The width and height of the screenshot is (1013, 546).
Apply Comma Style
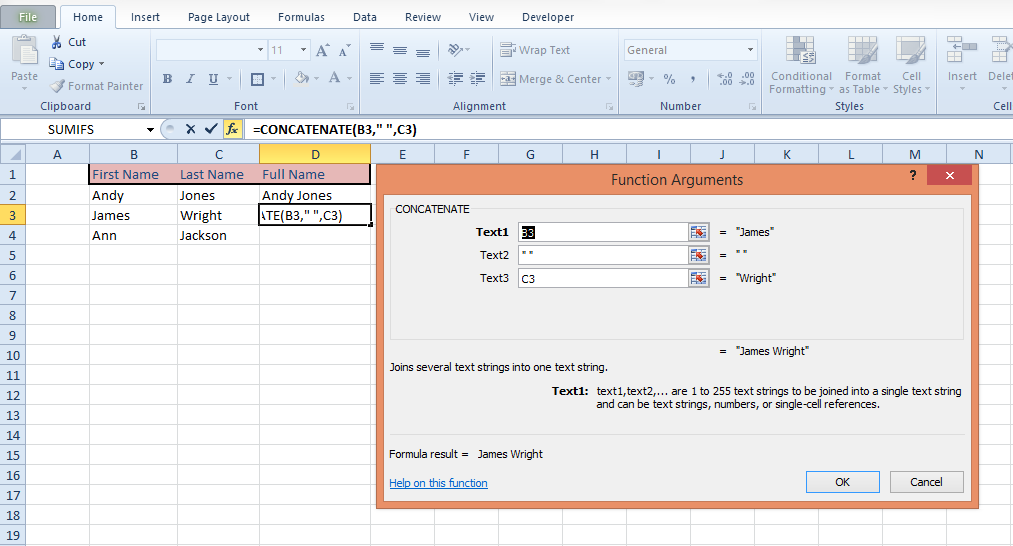(693, 79)
